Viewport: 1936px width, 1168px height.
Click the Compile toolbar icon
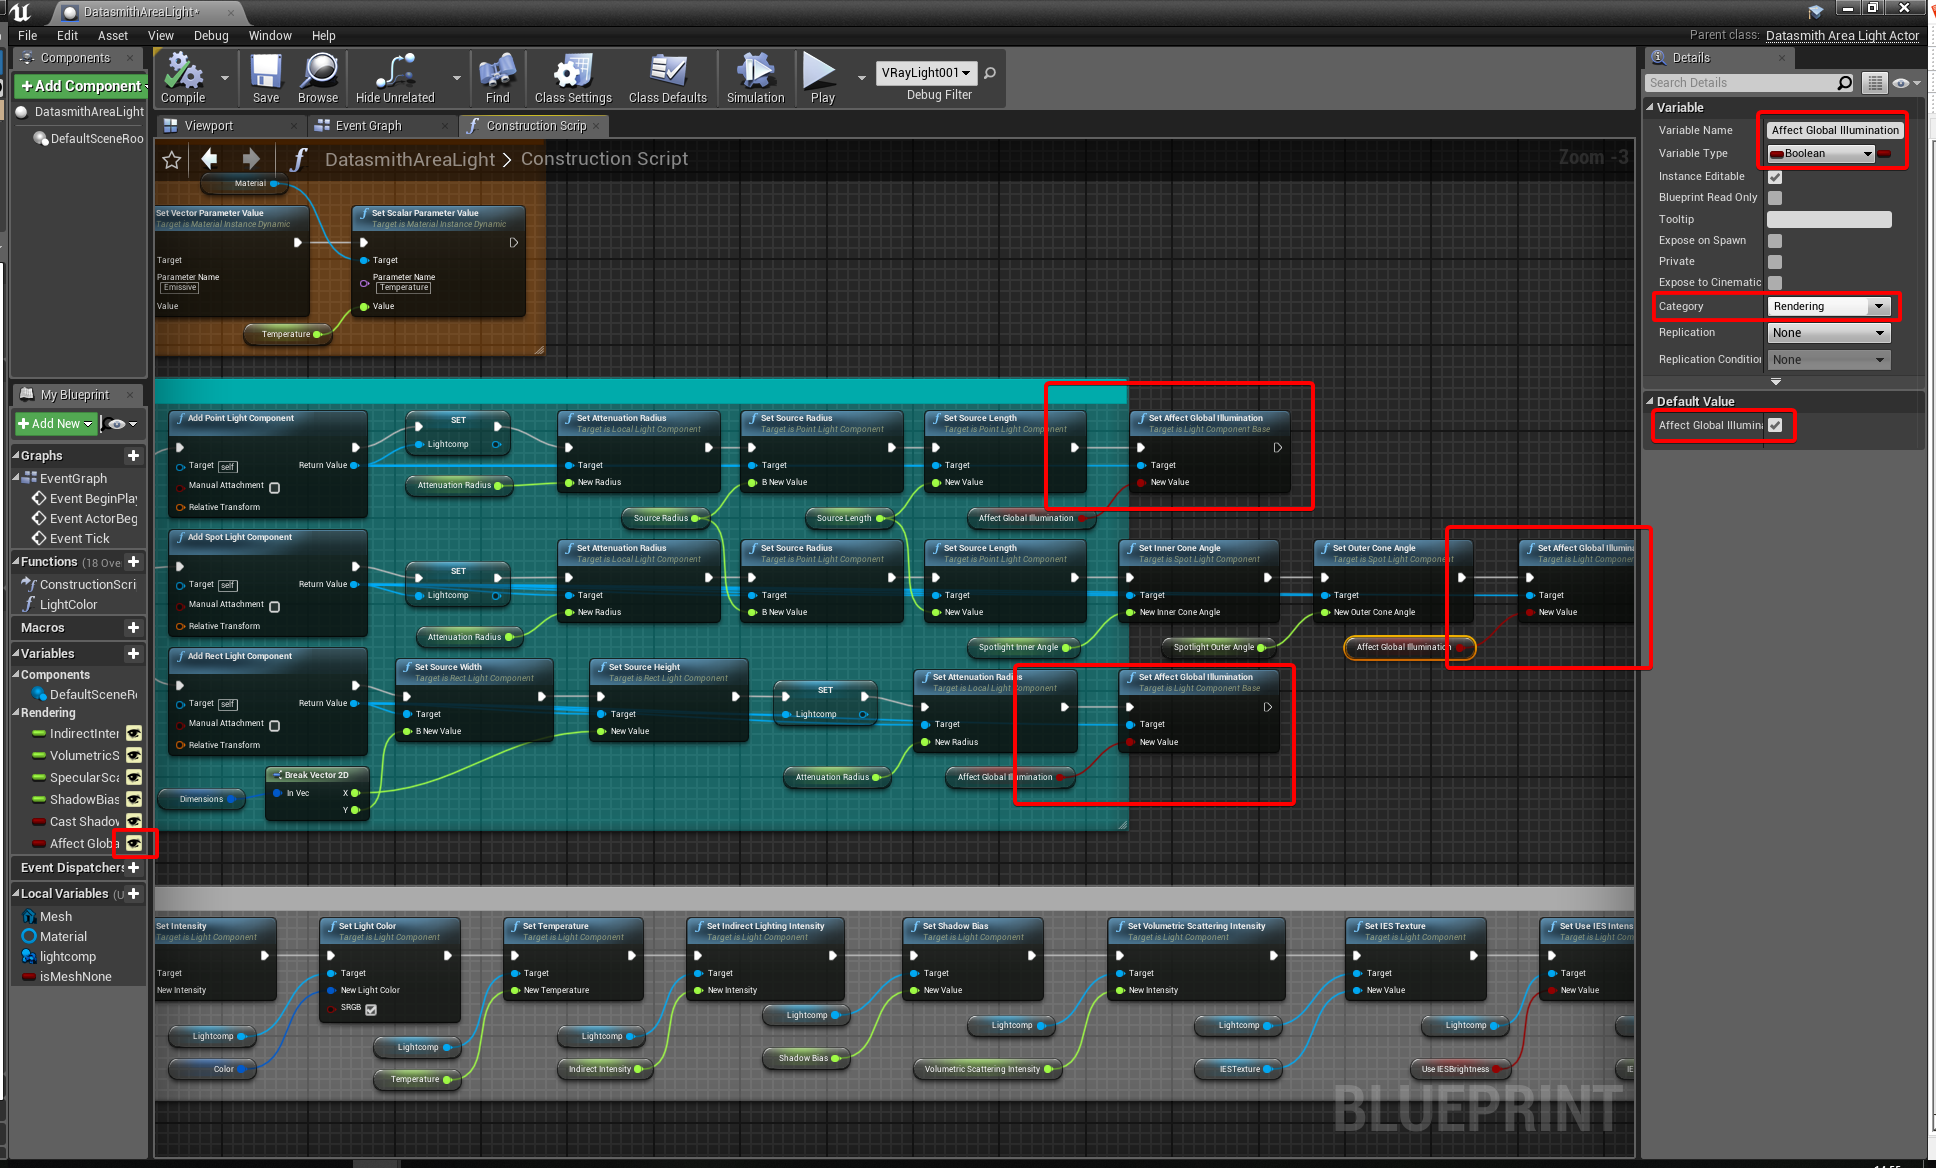184,78
